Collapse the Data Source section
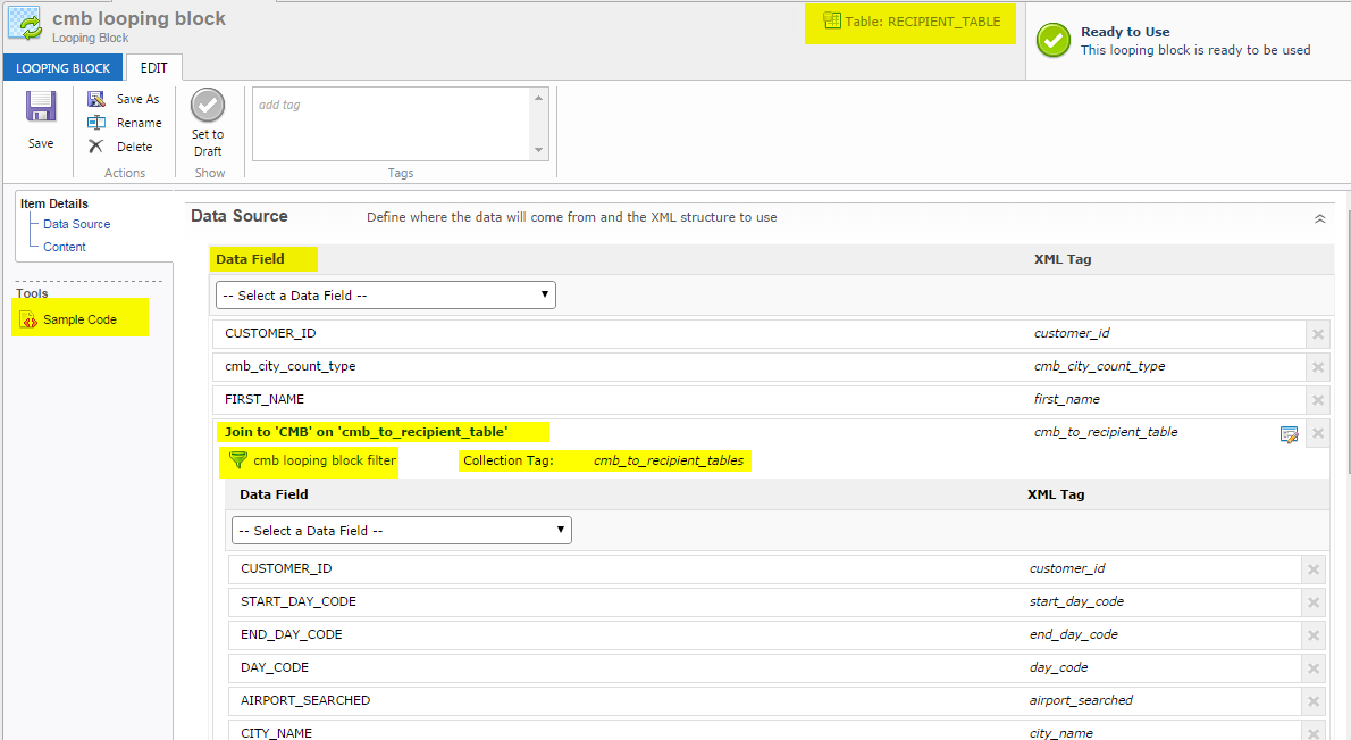Screen dimensions: 1351x740 tap(1319, 218)
